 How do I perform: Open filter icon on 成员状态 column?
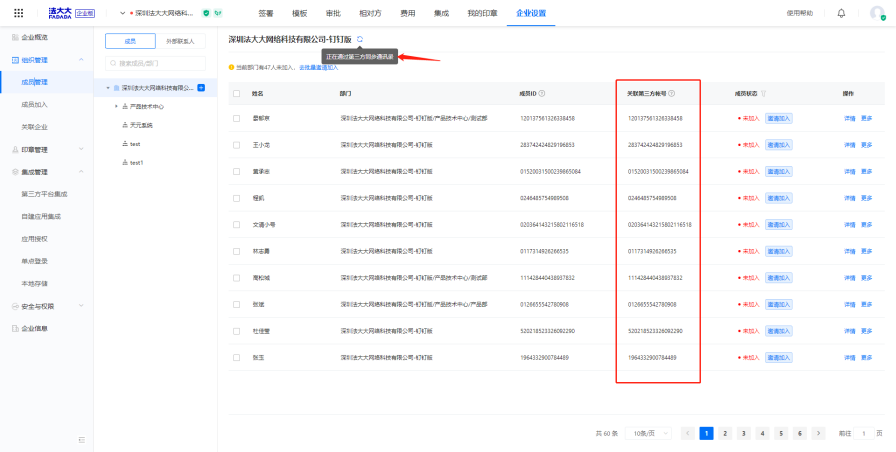coord(764,93)
